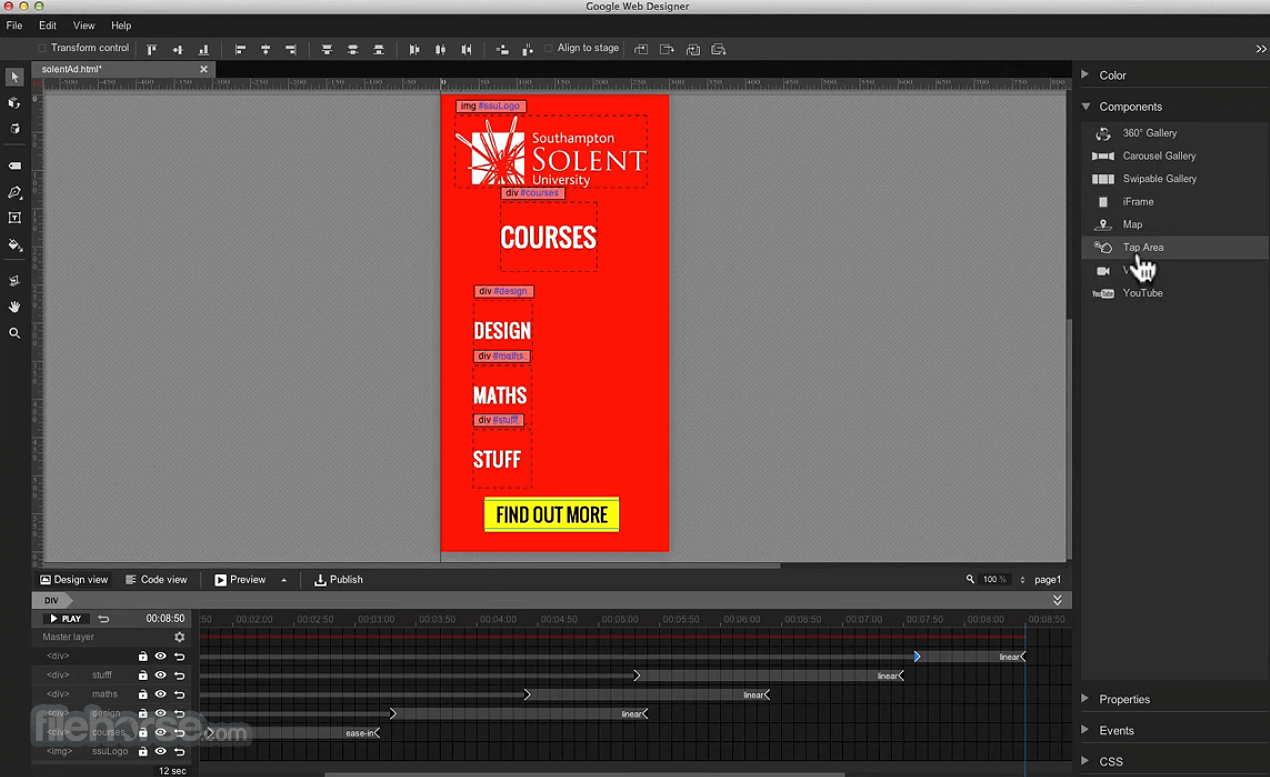
Task: Select the Text tool
Action: [14, 218]
